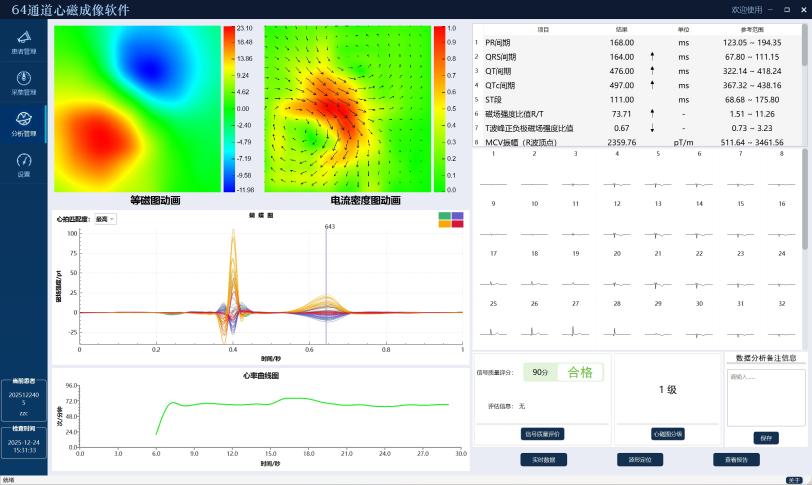The image size is (812, 485).
Task: Click the 476.00 result value
Action: coord(621,71)
